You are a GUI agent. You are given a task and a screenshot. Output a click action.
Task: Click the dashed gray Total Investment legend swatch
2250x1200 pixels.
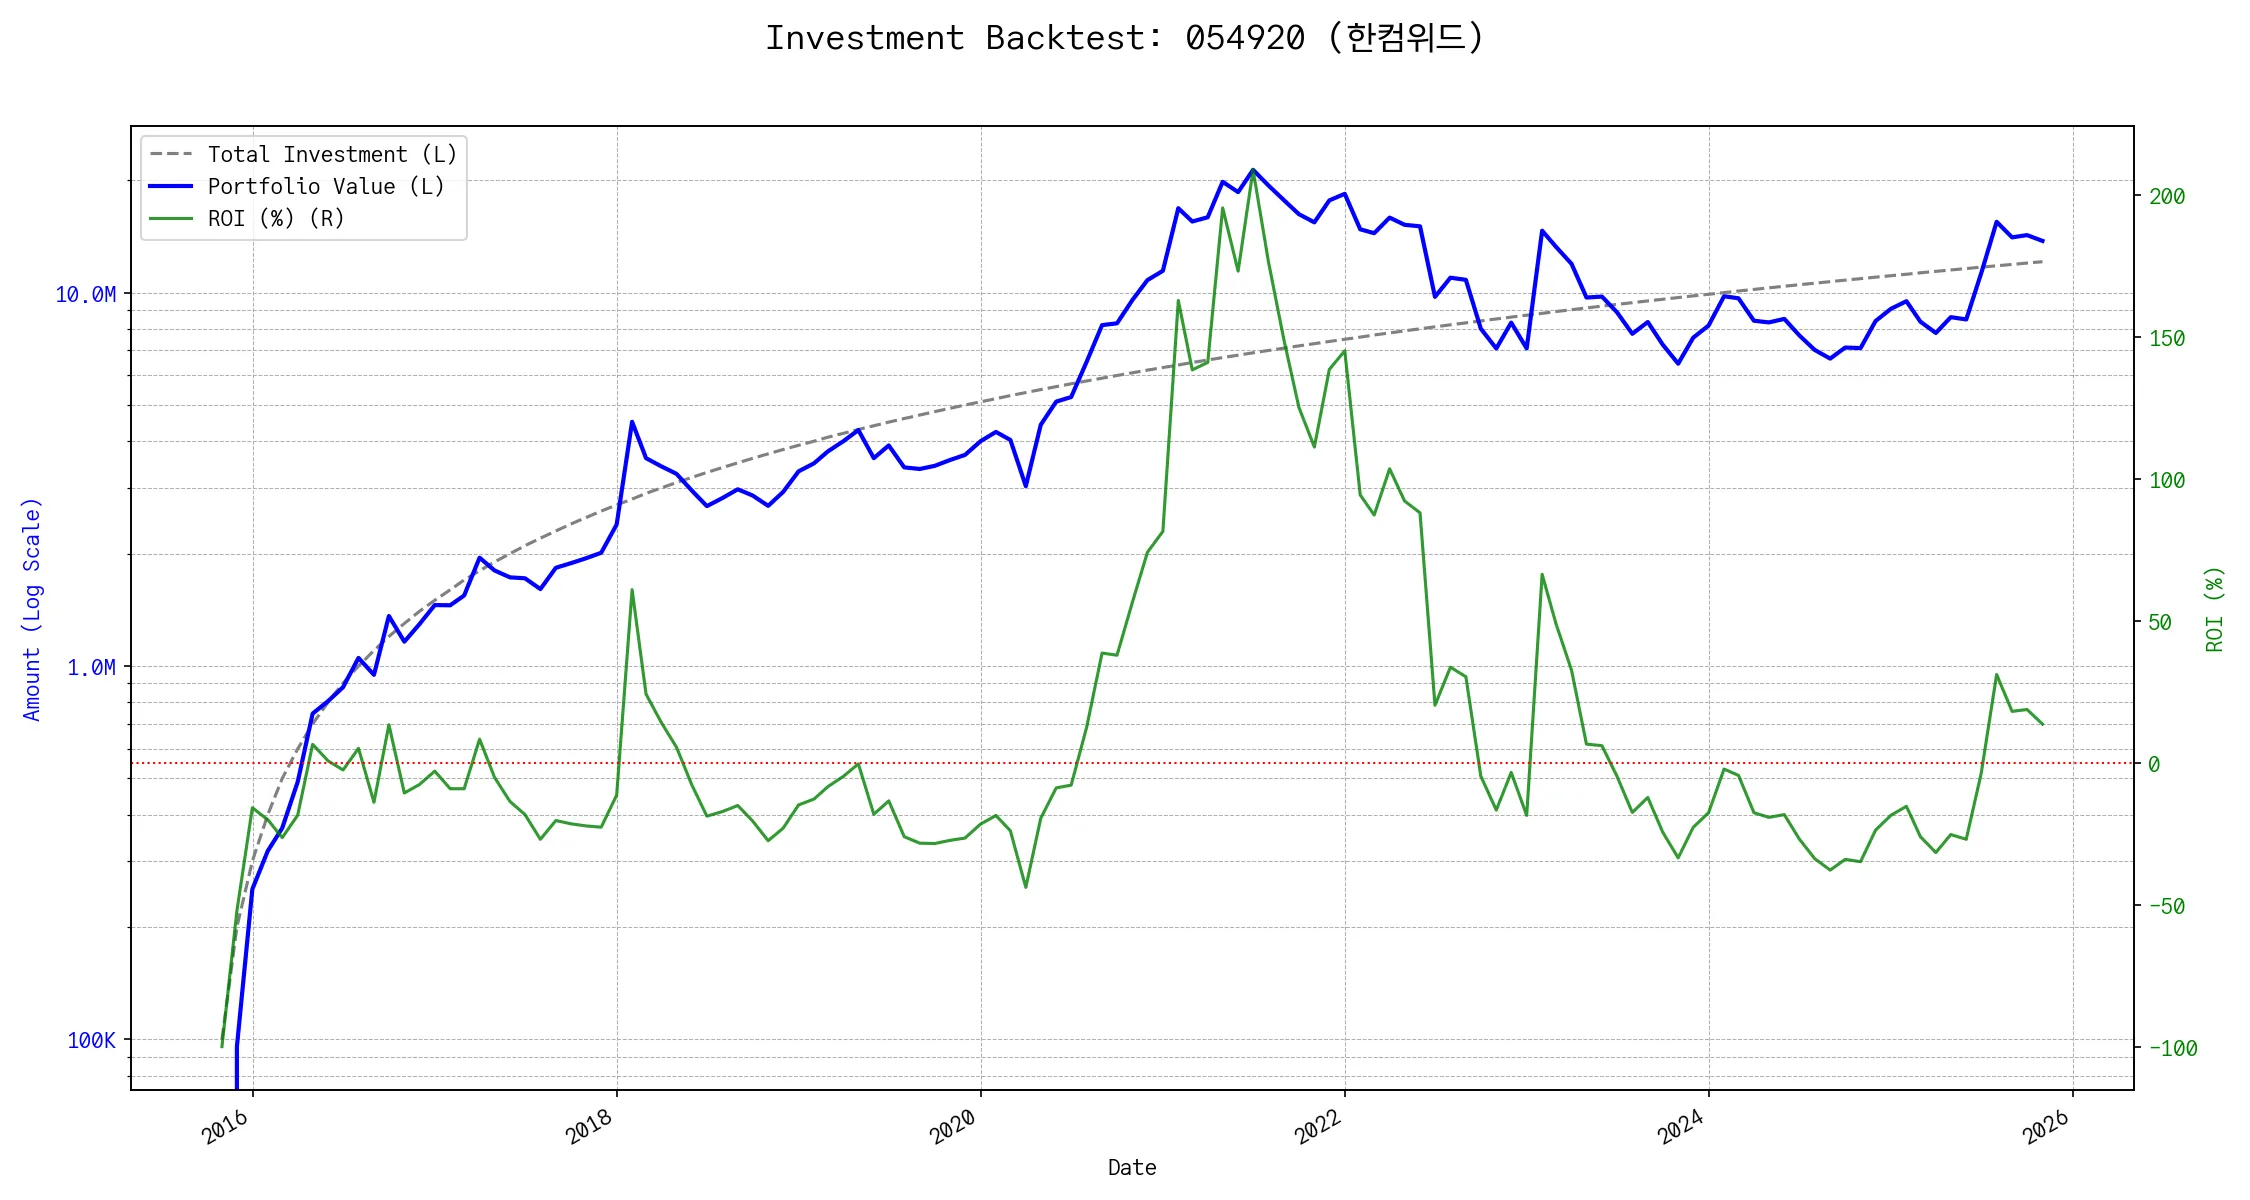tap(171, 155)
